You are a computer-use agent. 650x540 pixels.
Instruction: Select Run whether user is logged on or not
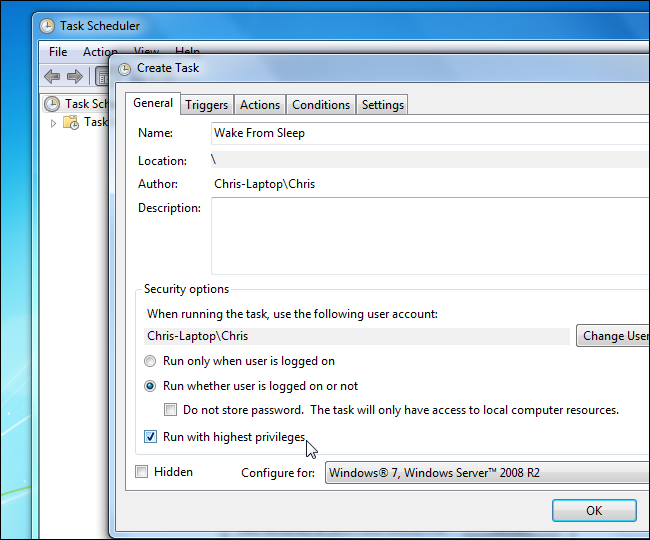click(150, 386)
